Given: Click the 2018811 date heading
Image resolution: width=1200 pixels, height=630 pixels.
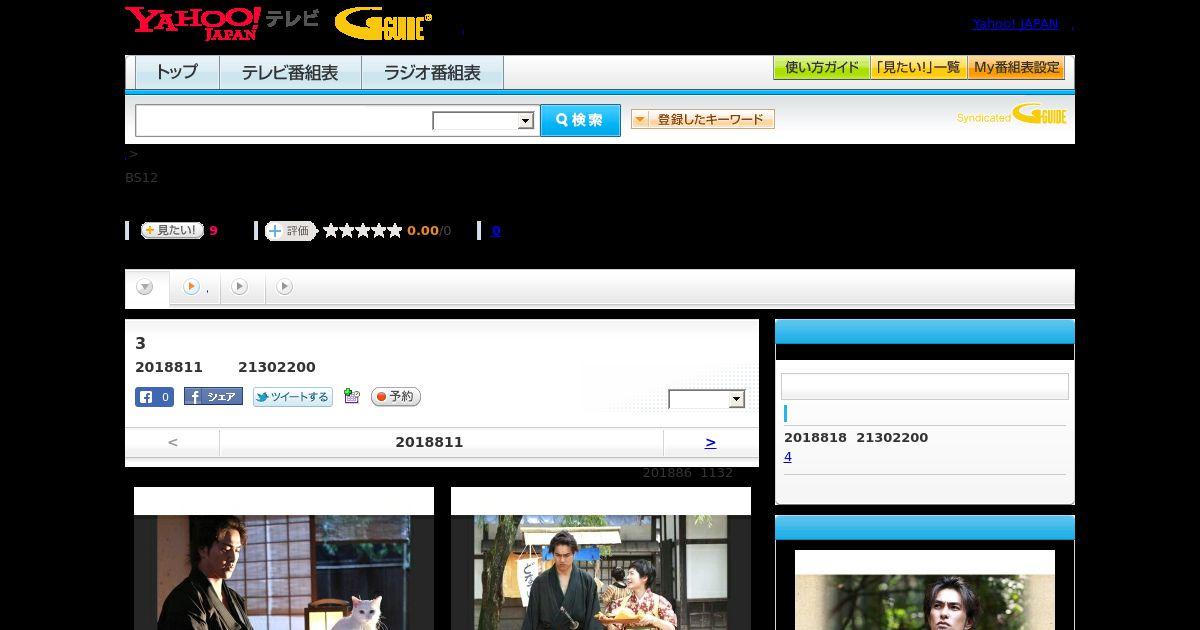Looking at the screenshot, I should click(429, 442).
